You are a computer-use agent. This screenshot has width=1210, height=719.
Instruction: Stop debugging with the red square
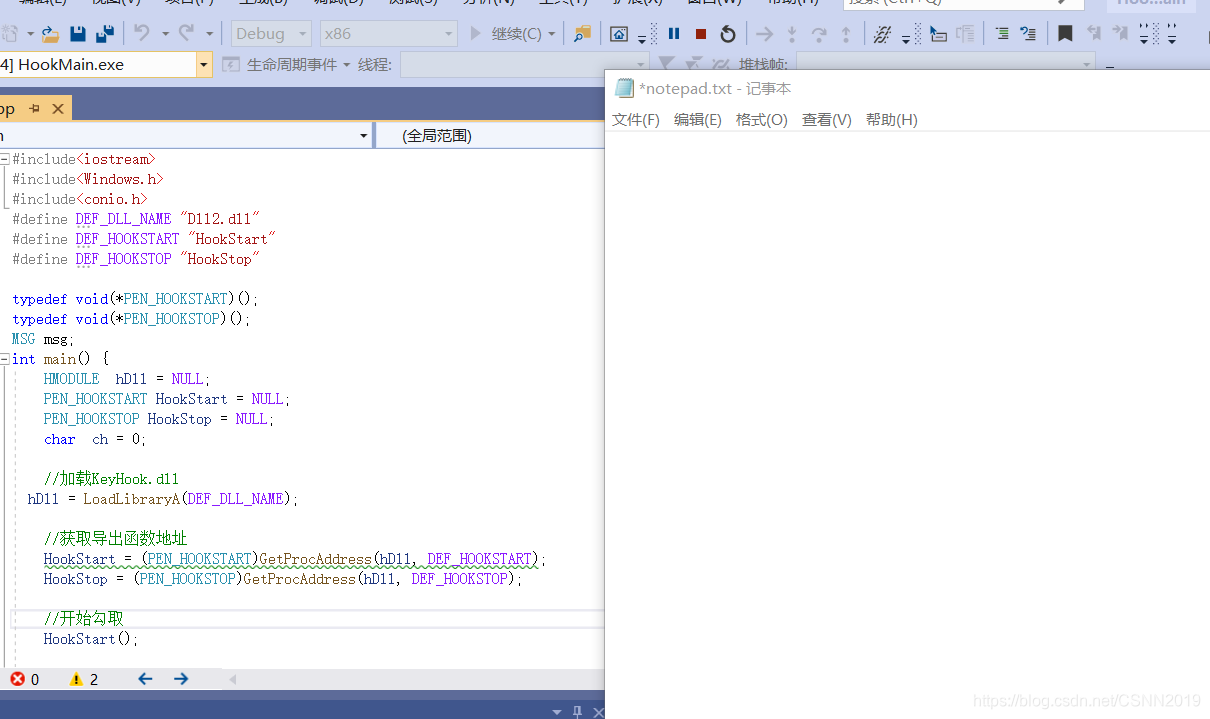(701, 34)
